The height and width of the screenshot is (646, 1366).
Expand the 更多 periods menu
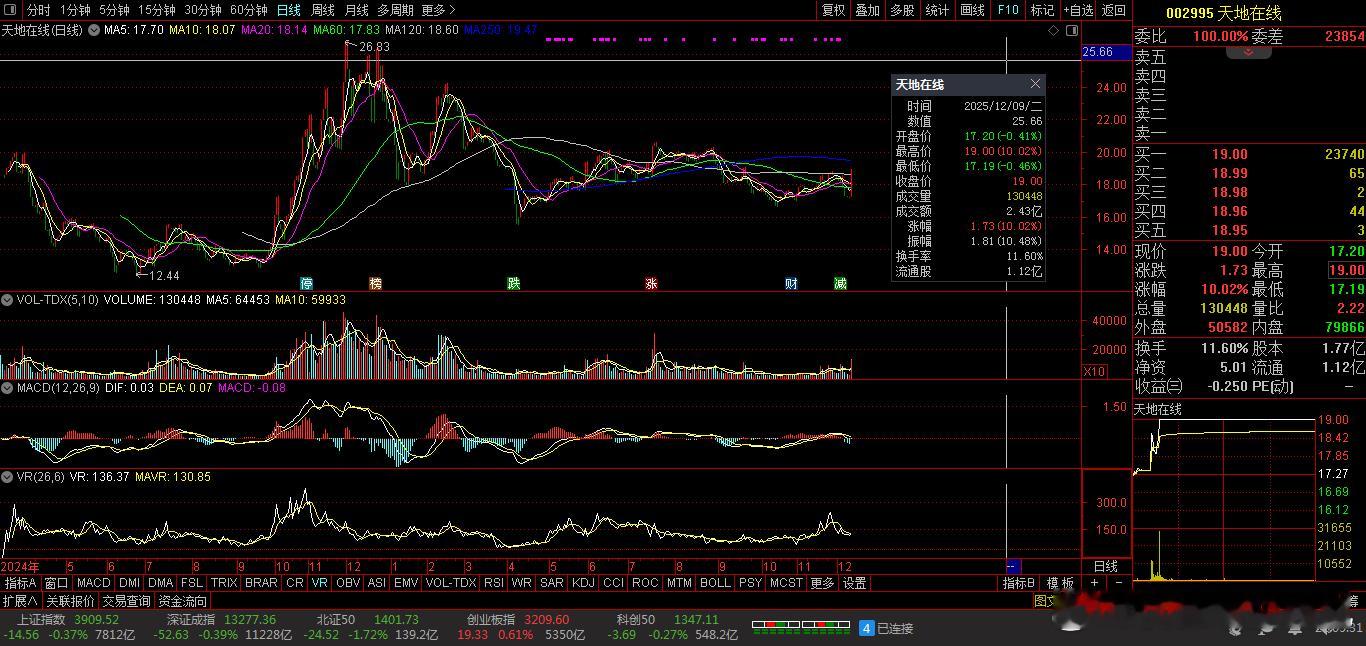[x=436, y=10]
